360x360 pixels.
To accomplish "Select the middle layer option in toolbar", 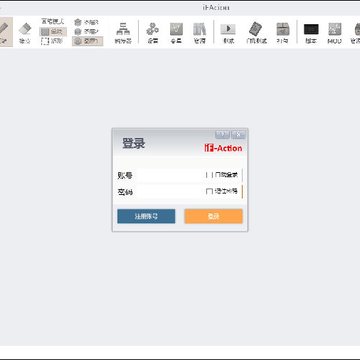I will pos(86,32).
